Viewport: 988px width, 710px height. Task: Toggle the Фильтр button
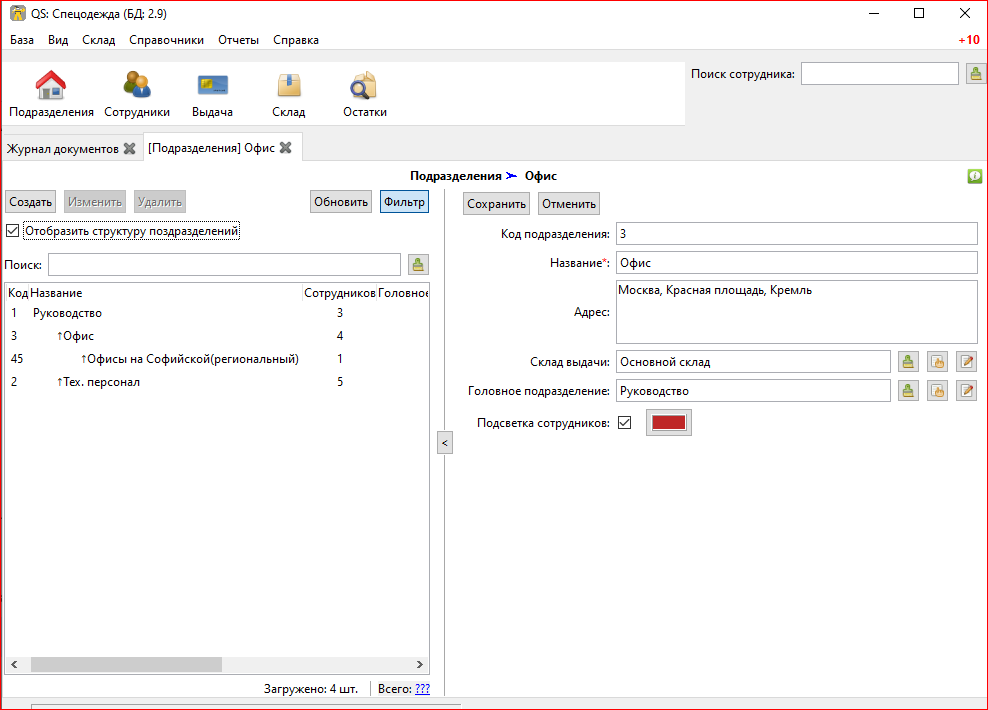[x=404, y=202]
